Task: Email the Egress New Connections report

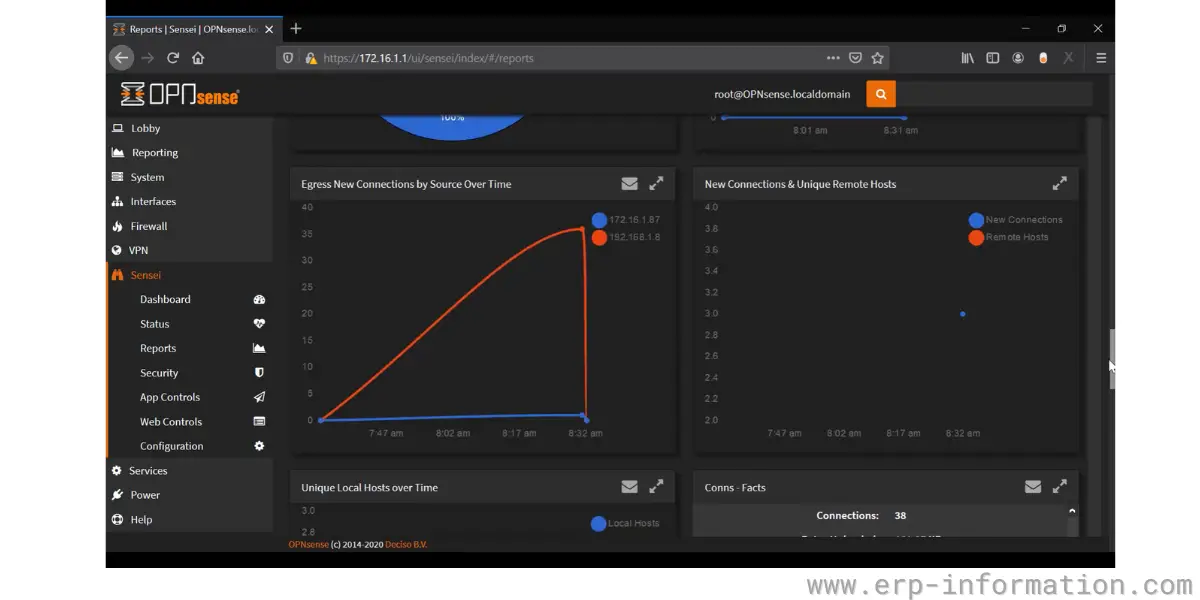Action: tap(629, 184)
